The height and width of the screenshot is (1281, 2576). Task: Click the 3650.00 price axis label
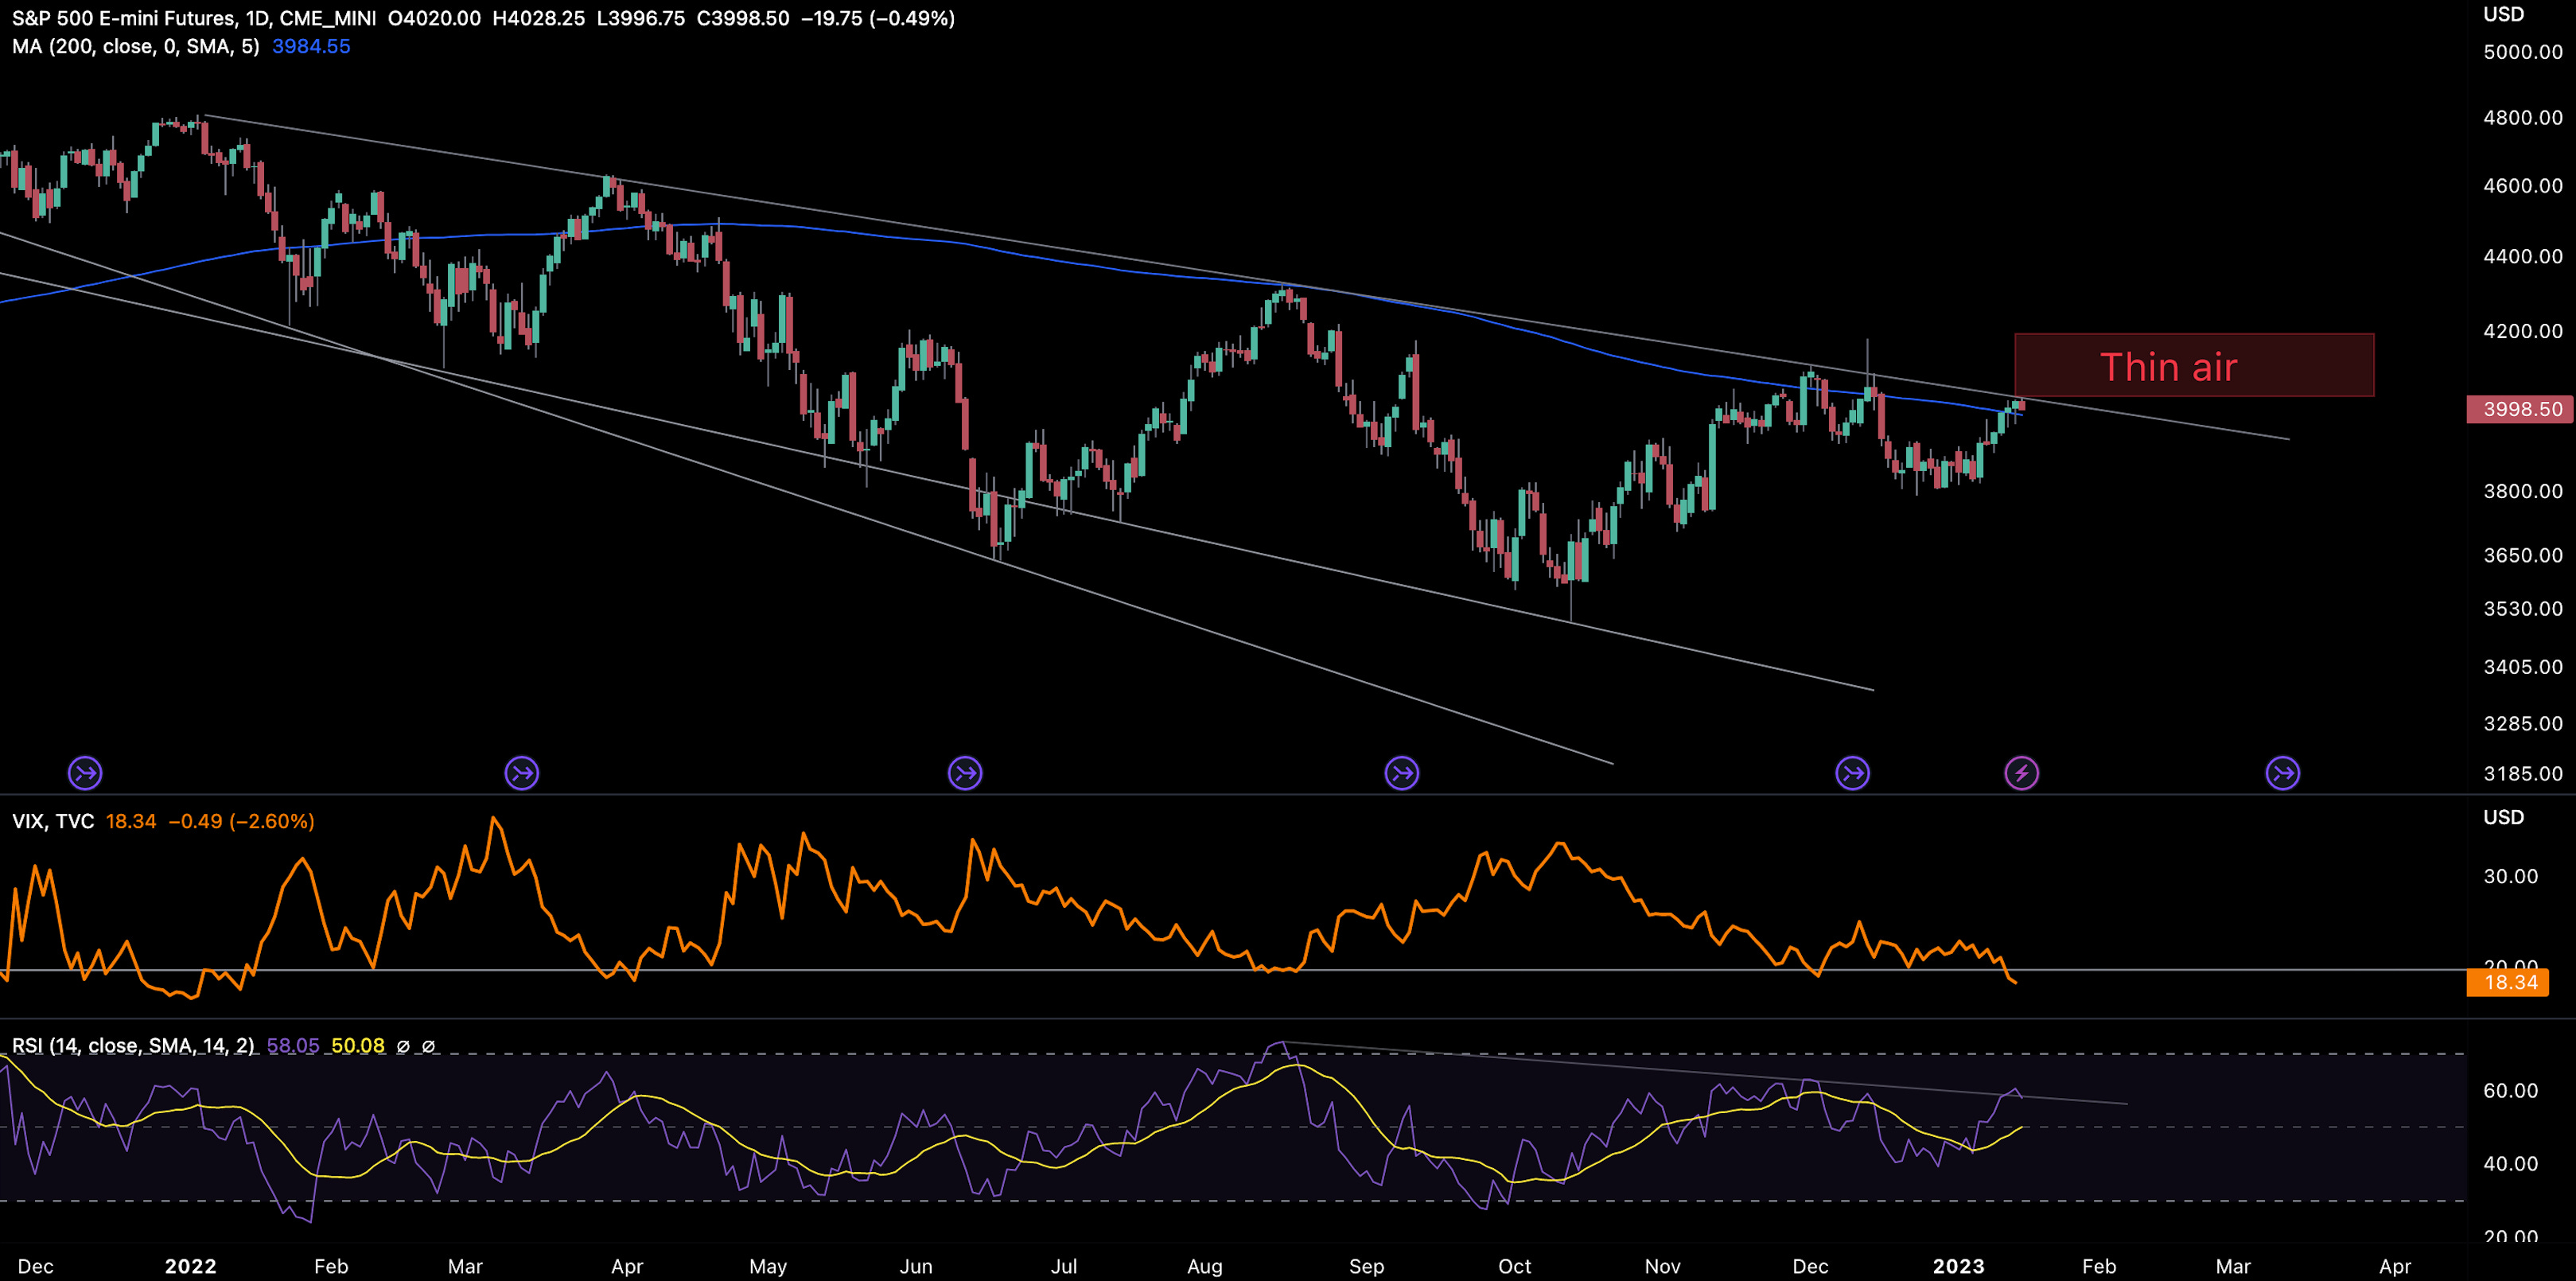tap(2523, 555)
